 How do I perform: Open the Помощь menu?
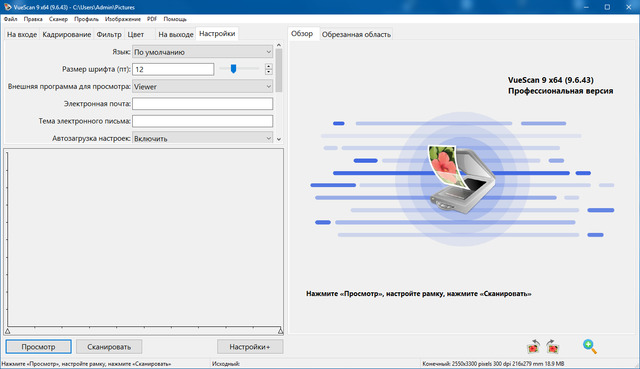coord(175,19)
